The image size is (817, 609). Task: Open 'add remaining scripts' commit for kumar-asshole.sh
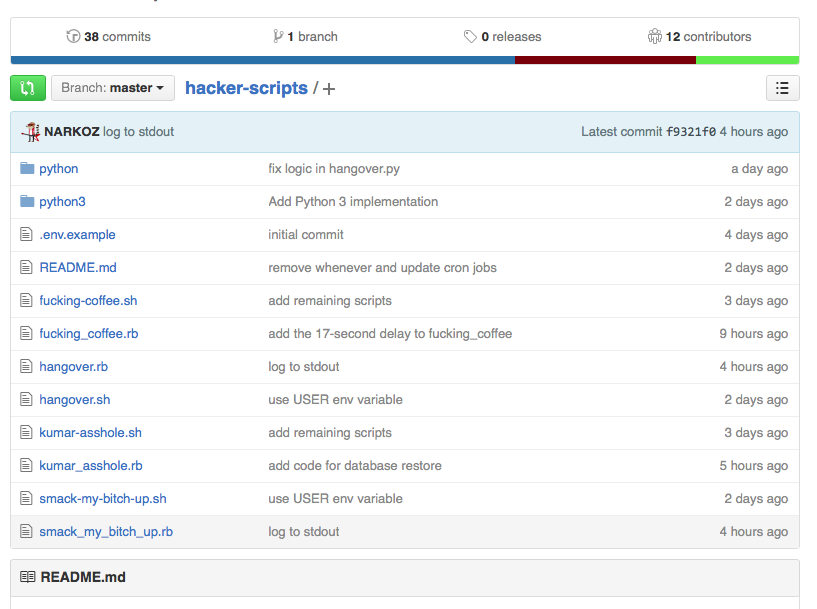[330, 433]
